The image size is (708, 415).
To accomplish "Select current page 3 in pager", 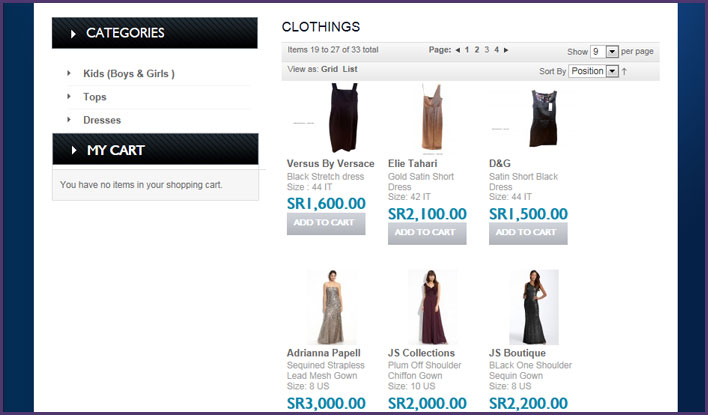I will [x=487, y=50].
